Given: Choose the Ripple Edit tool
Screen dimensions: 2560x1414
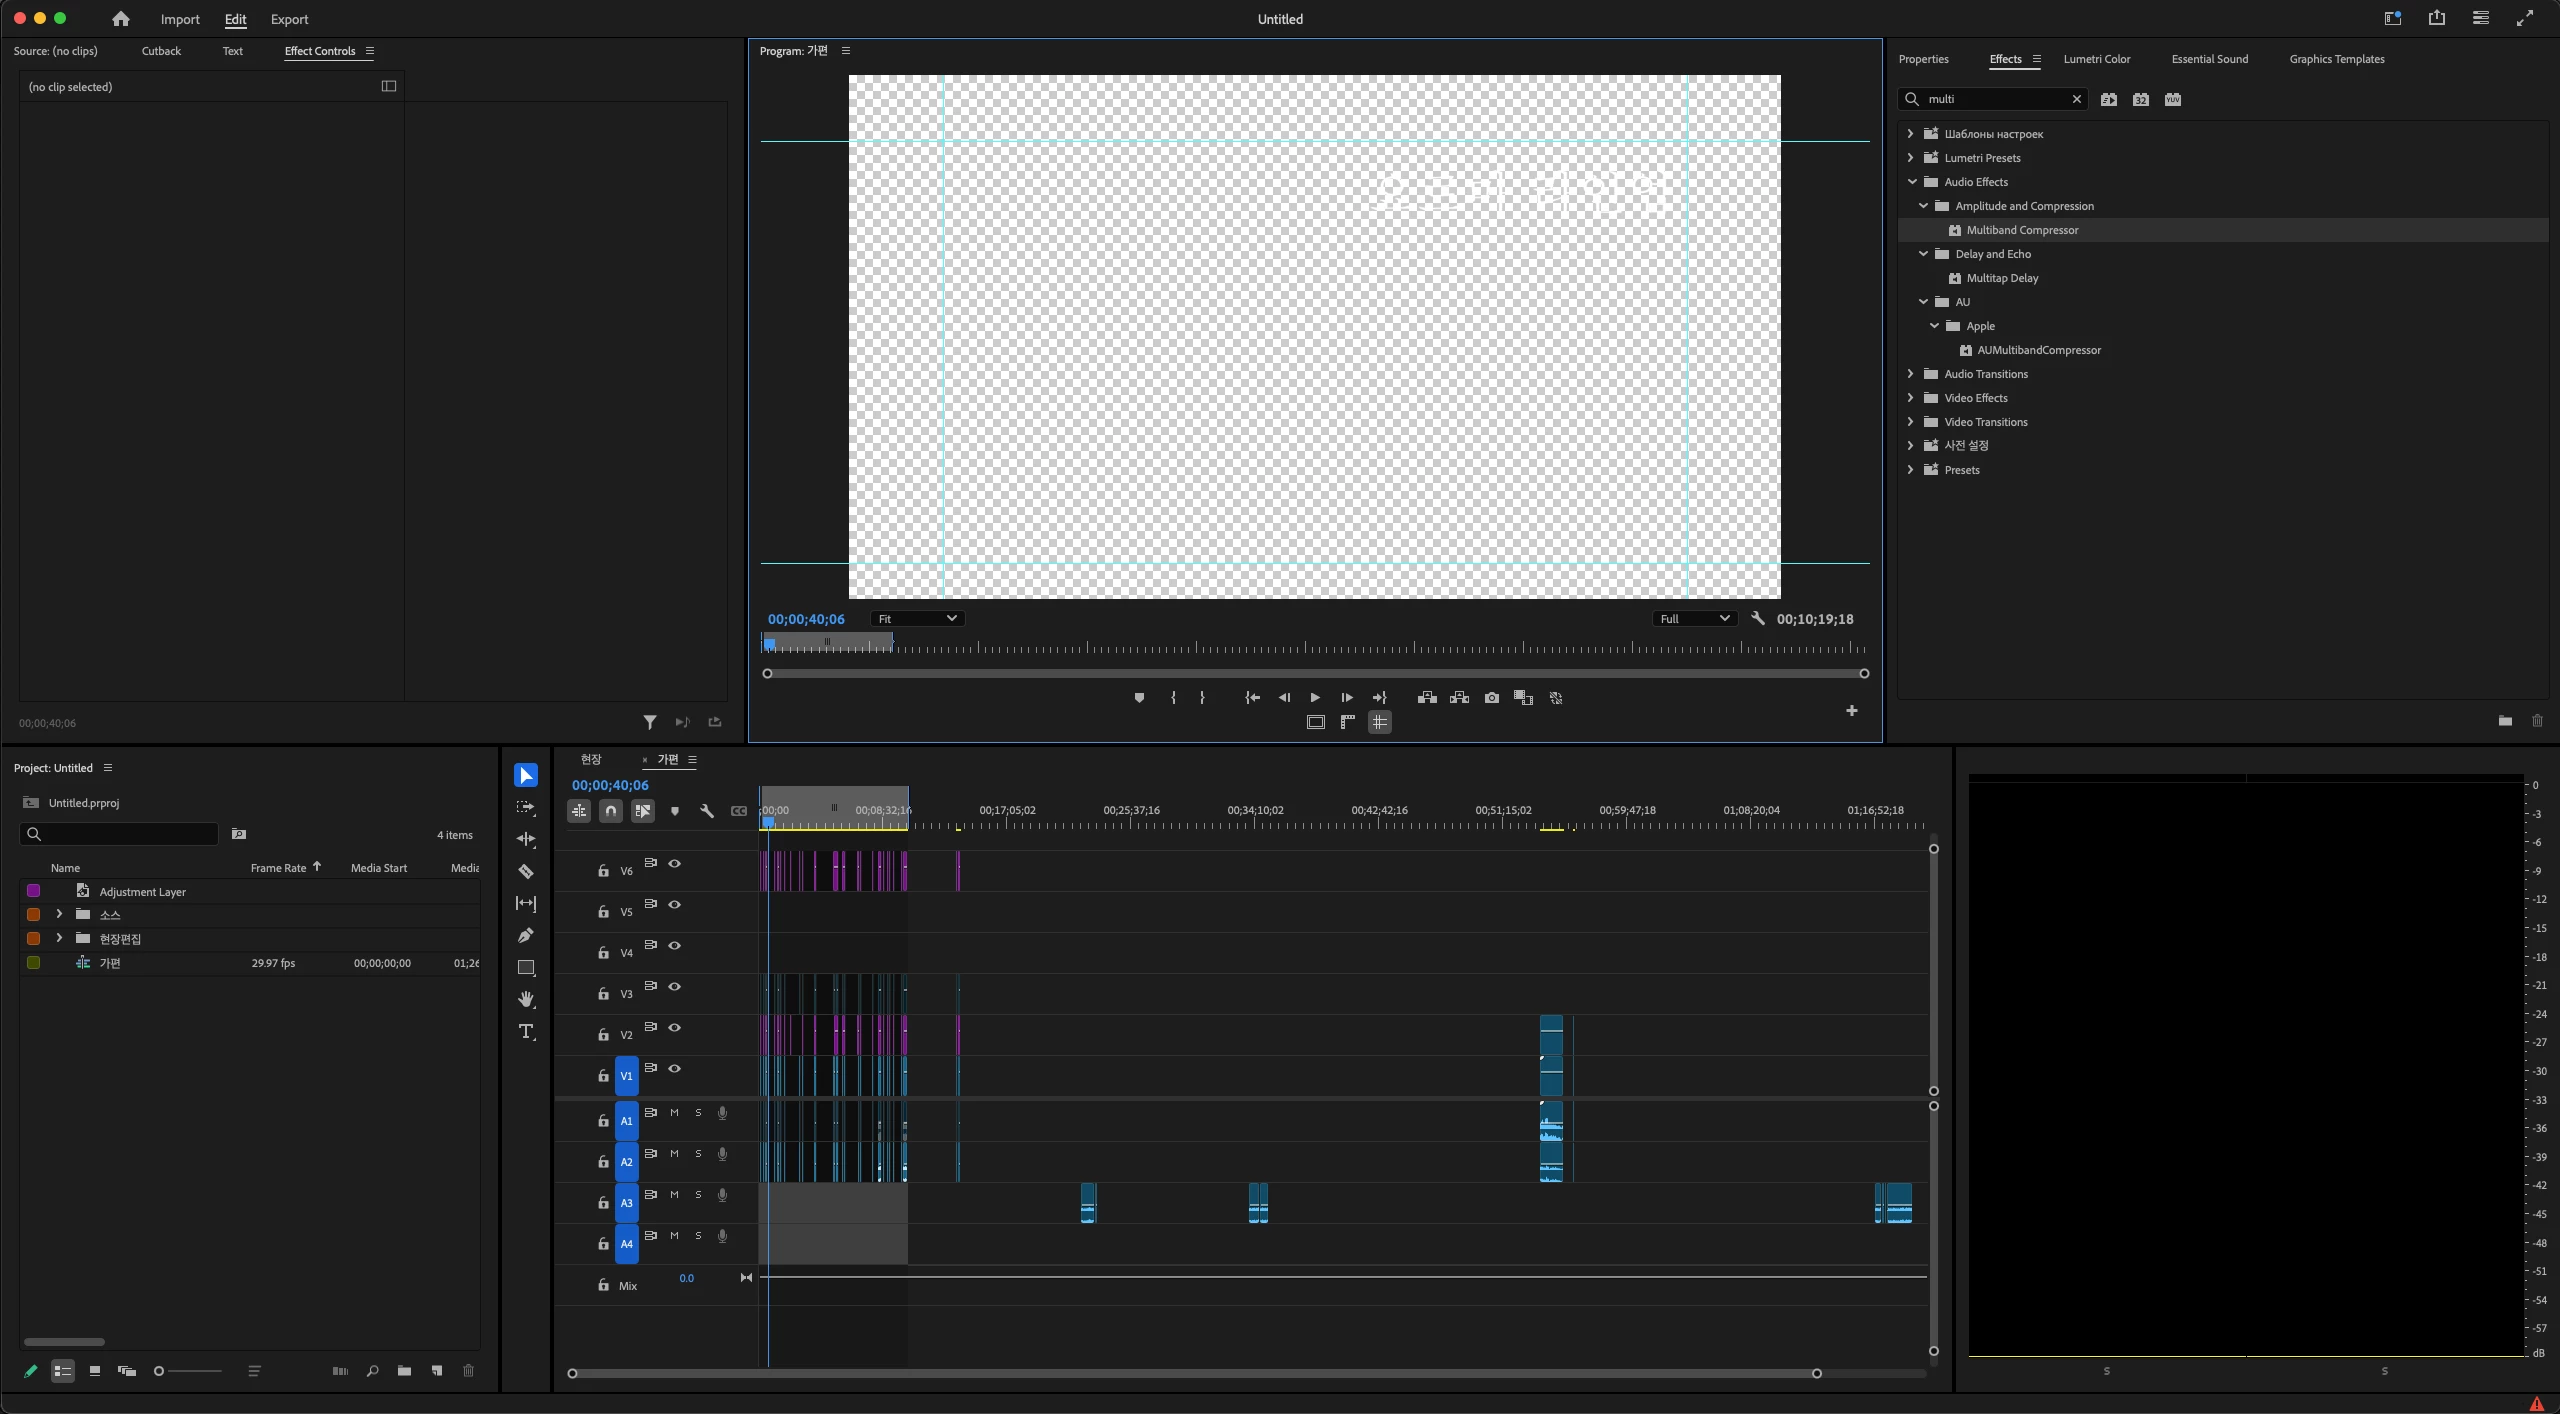Looking at the screenshot, I should [x=525, y=839].
